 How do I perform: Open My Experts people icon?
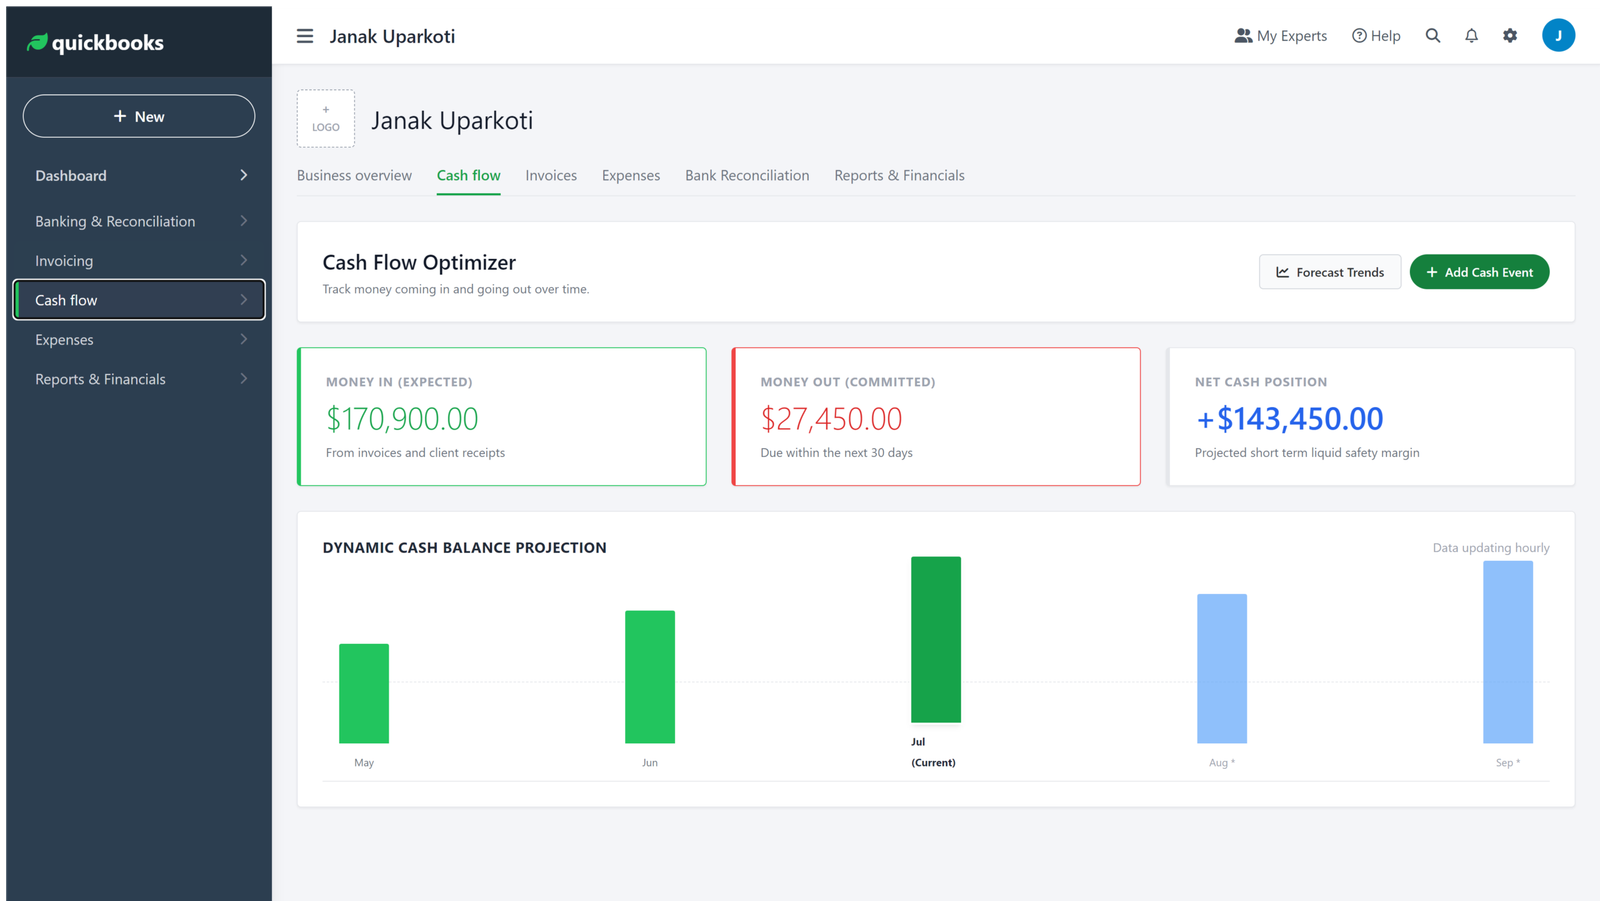(1243, 35)
